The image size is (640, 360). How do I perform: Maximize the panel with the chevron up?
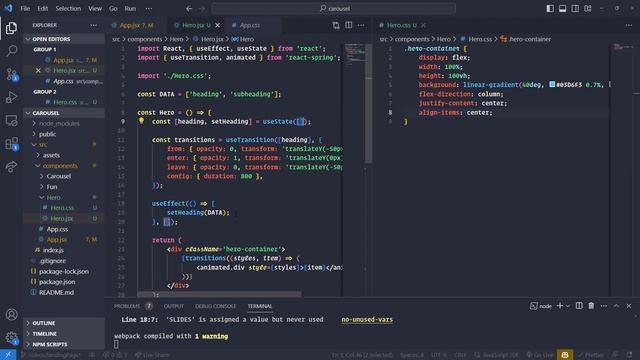coord(616,306)
